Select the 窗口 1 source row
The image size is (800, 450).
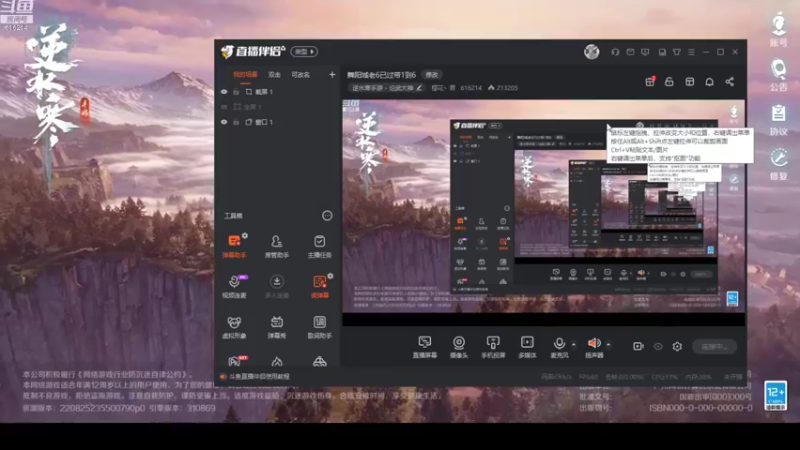coord(278,122)
